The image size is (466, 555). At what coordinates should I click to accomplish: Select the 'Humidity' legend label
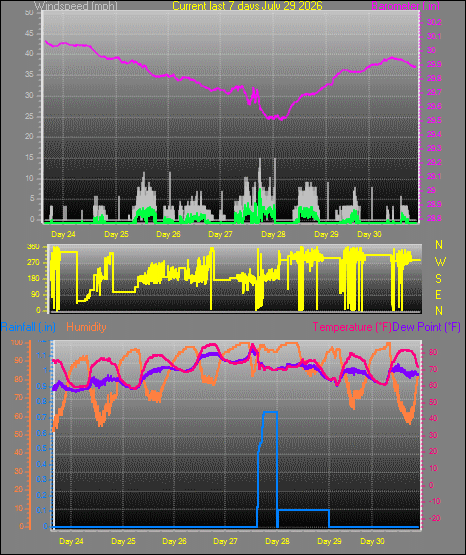coord(86,327)
